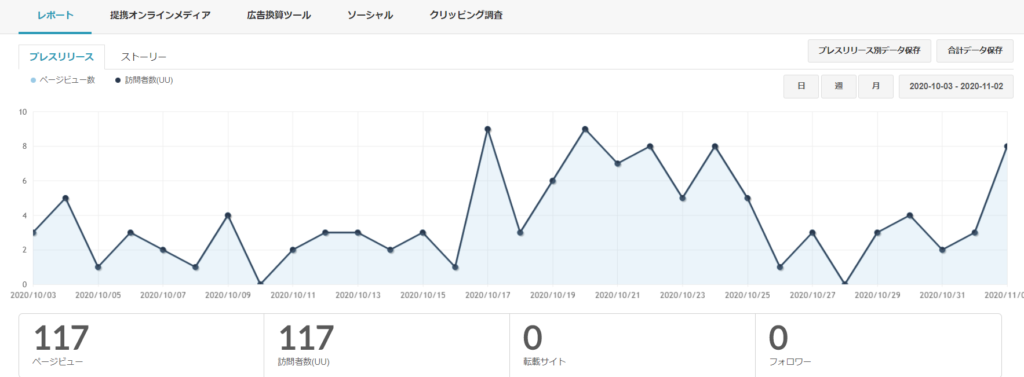Click the フォロワー count card

tap(878, 345)
